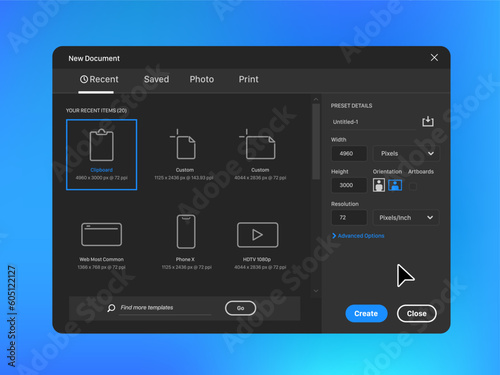Switch to the Photo tab
Image resolution: width=500 pixels, height=375 pixels.
pyautogui.click(x=202, y=79)
